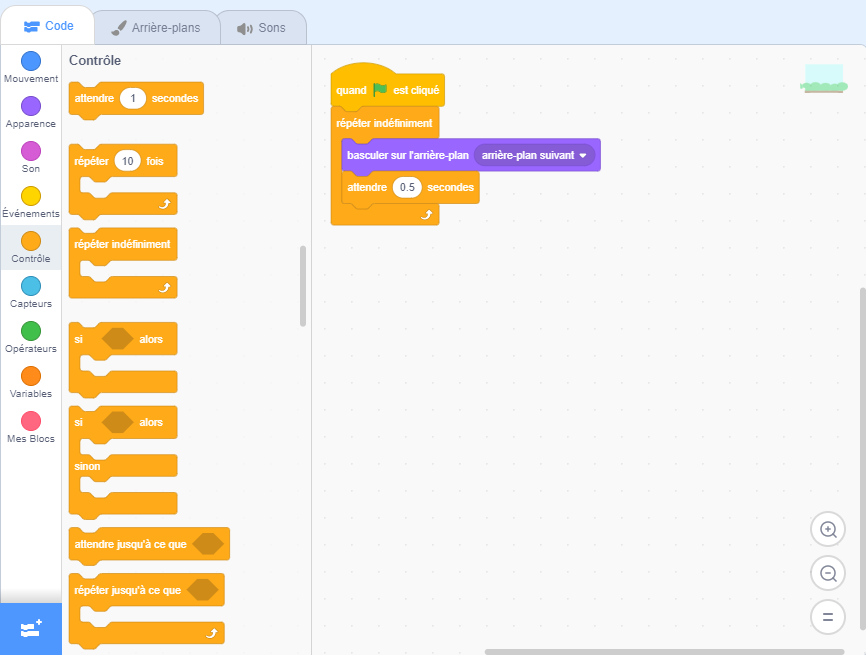Go to Variables block category

[31, 376]
